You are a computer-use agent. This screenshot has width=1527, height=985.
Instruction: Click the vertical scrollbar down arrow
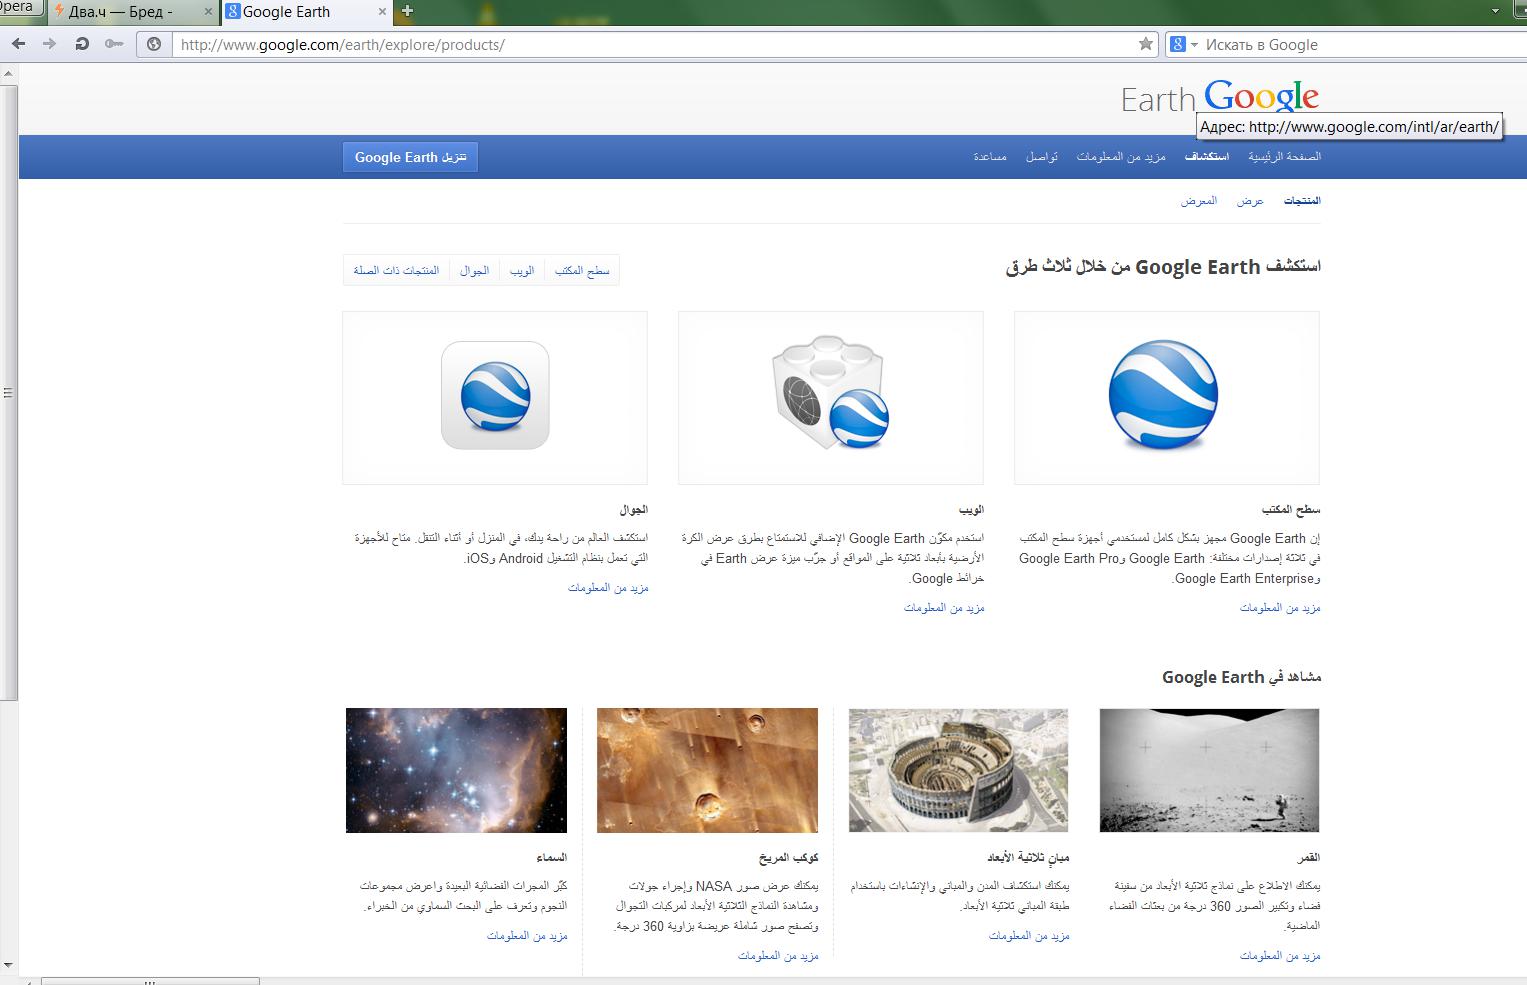coord(8,965)
